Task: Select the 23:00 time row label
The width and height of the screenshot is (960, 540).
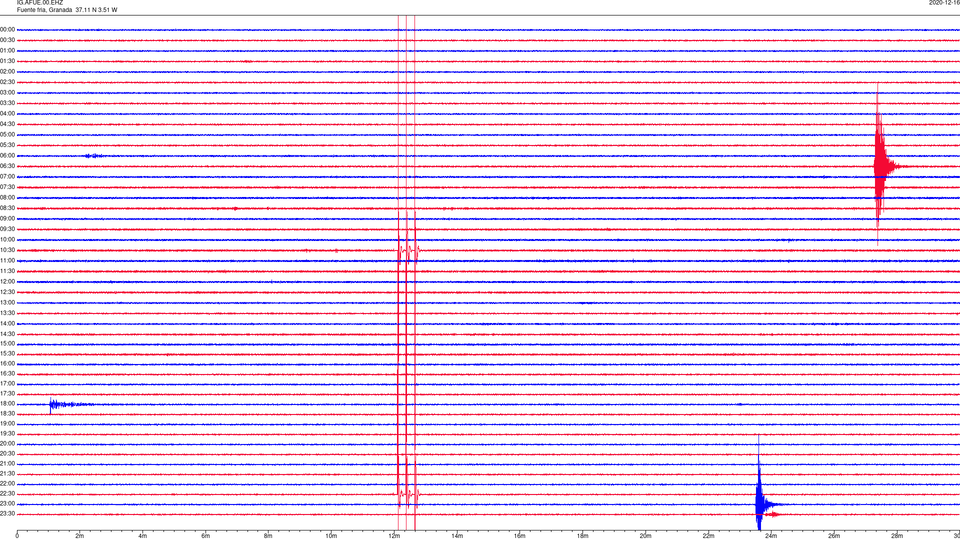Action: click(x=7, y=503)
